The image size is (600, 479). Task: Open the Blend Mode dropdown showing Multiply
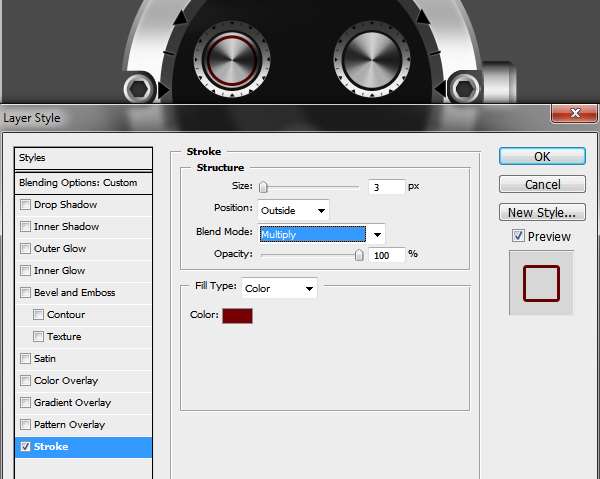(321, 234)
